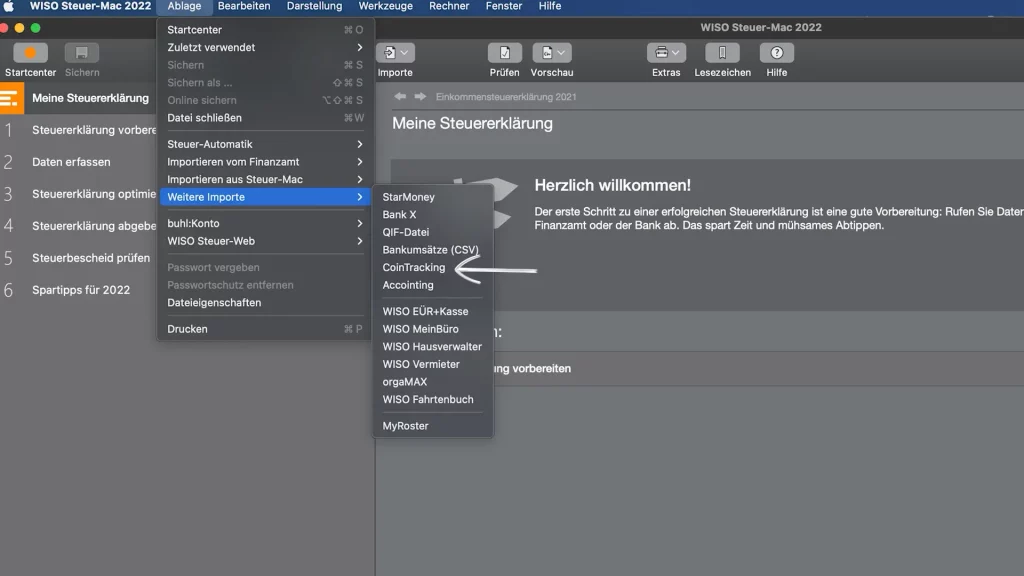Choose Bankumsätze (CSV) import

point(430,250)
